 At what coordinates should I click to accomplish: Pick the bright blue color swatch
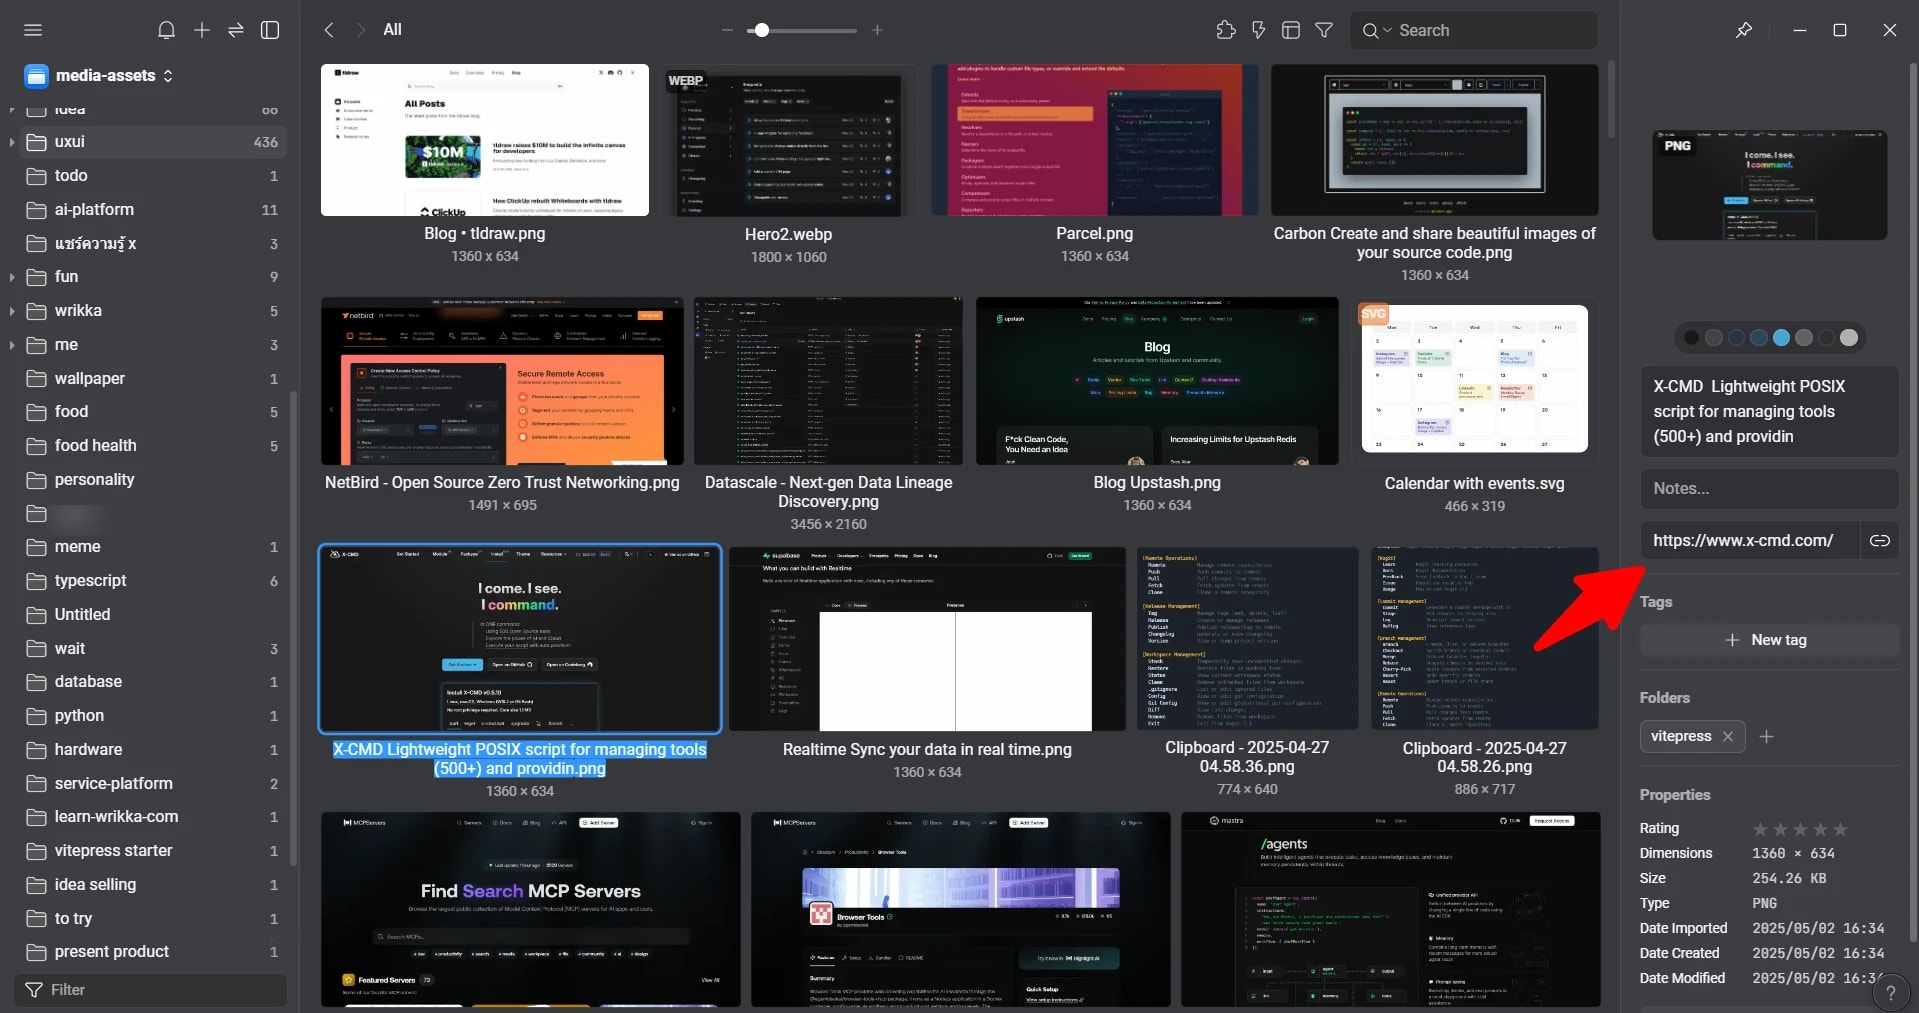(x=1781, y=338)
